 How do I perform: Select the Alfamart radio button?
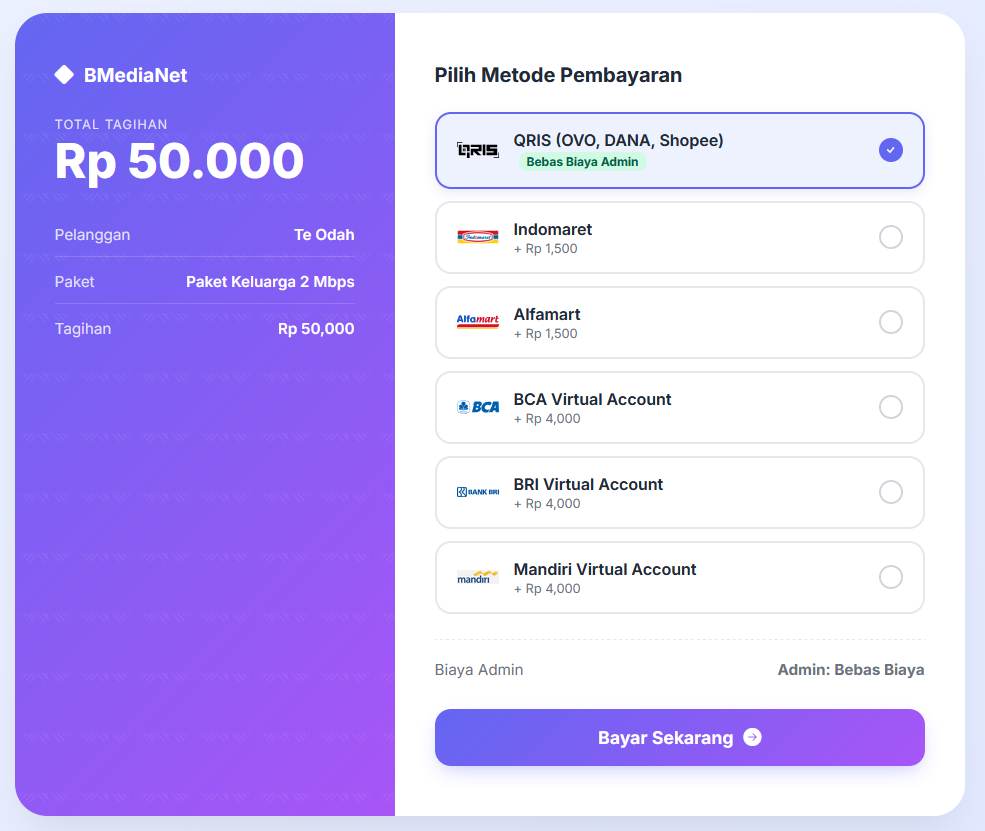(890, 322)
